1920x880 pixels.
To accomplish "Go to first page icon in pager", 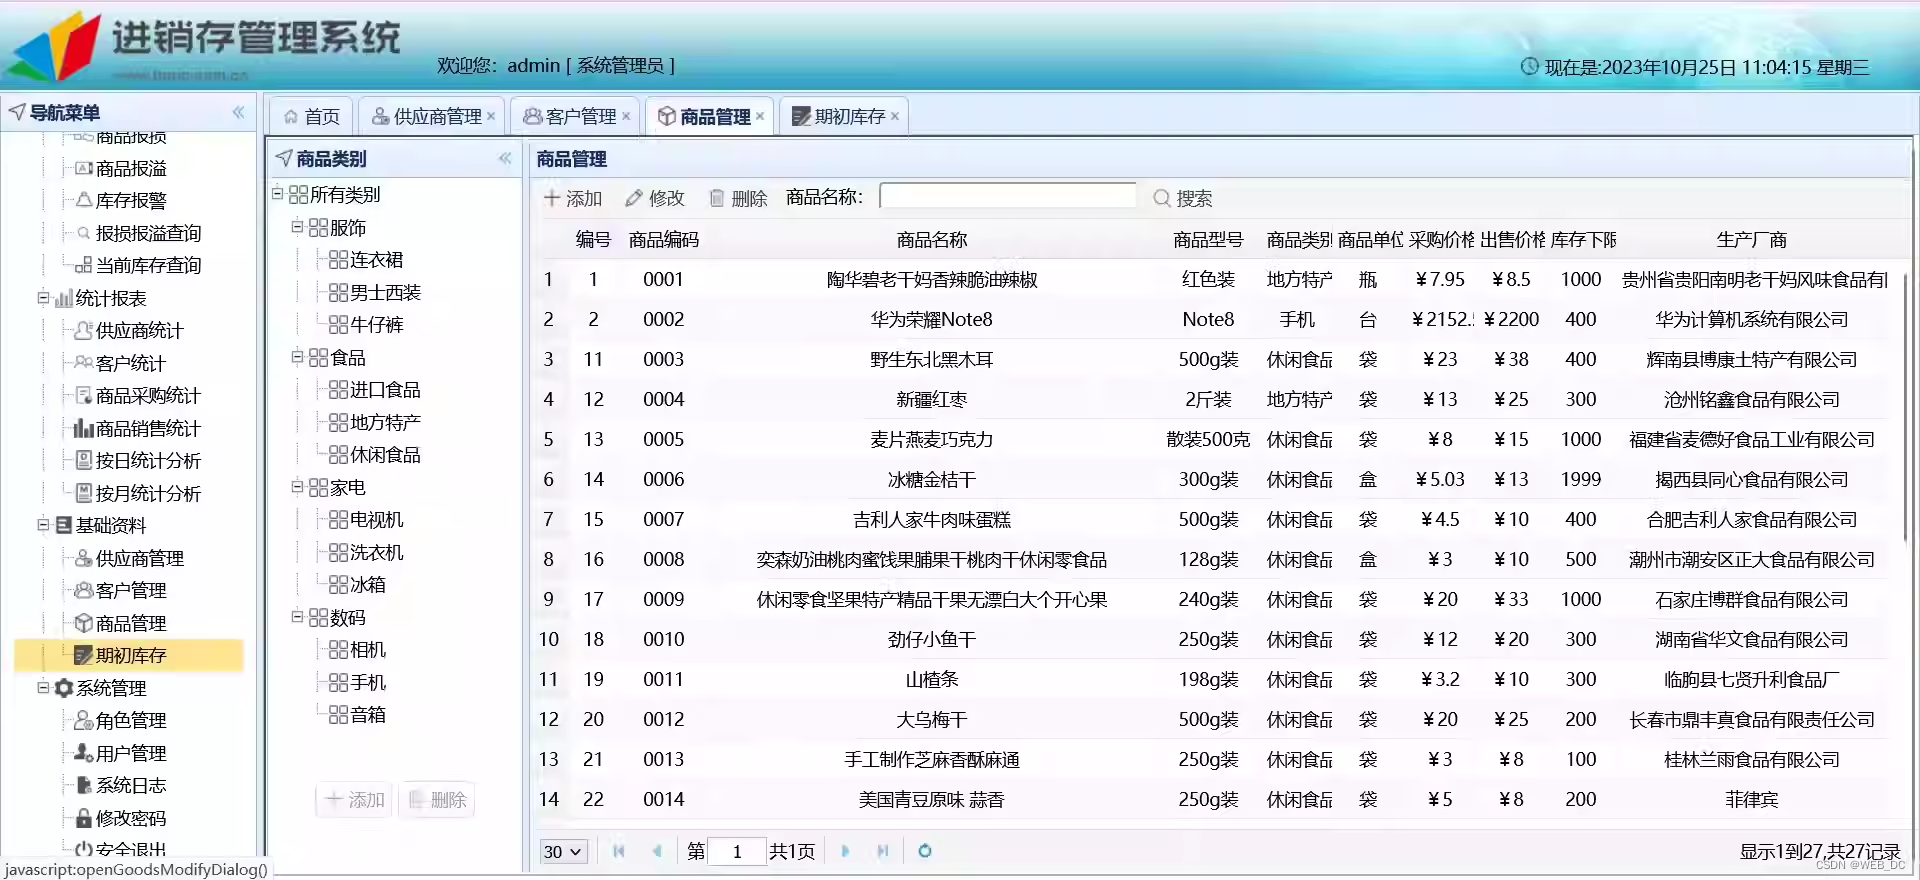I will click(619, 851).
